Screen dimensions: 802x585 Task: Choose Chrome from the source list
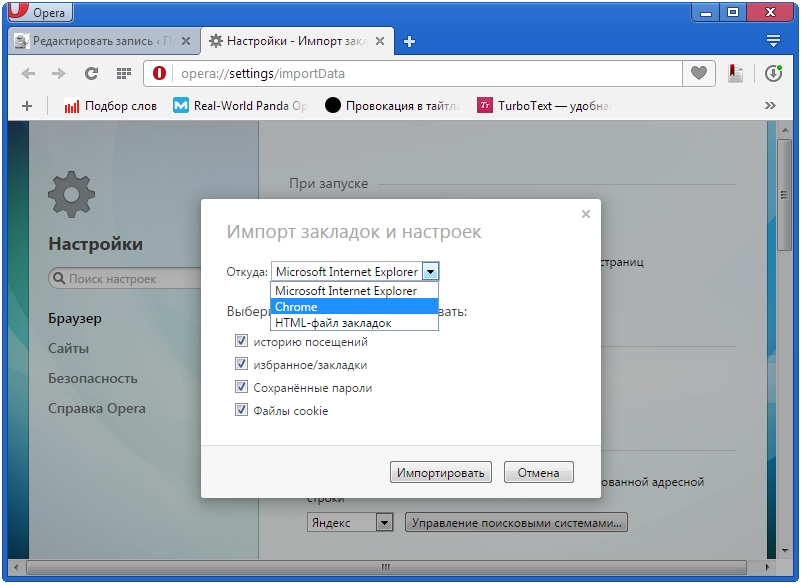point(354,307)
